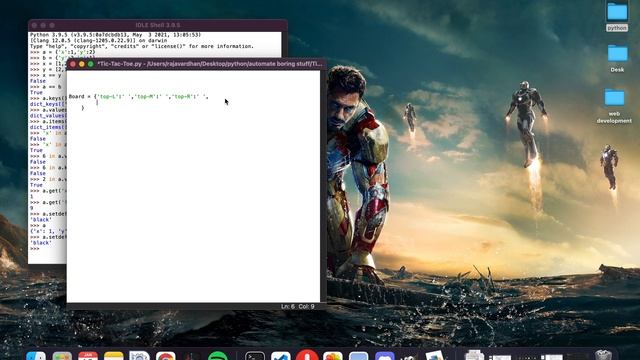Click the '>>> a == b' line in shell

pyautogui.click(x=46, y=87)
